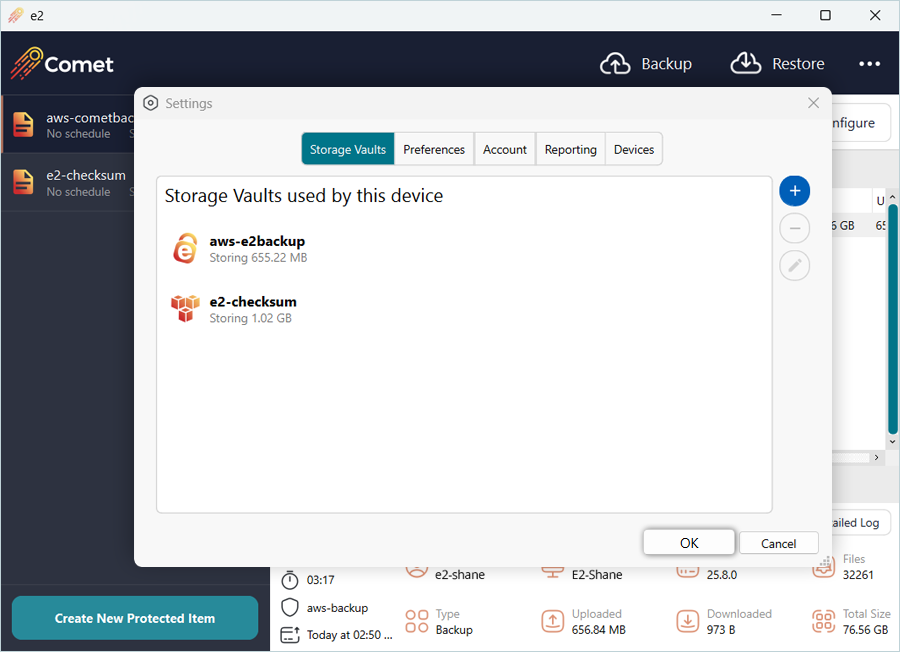This screenshot has width=900, height=652.
Task: Click the 'Storage Vaults used by this device' heading
Action: [x=304, y=196]
